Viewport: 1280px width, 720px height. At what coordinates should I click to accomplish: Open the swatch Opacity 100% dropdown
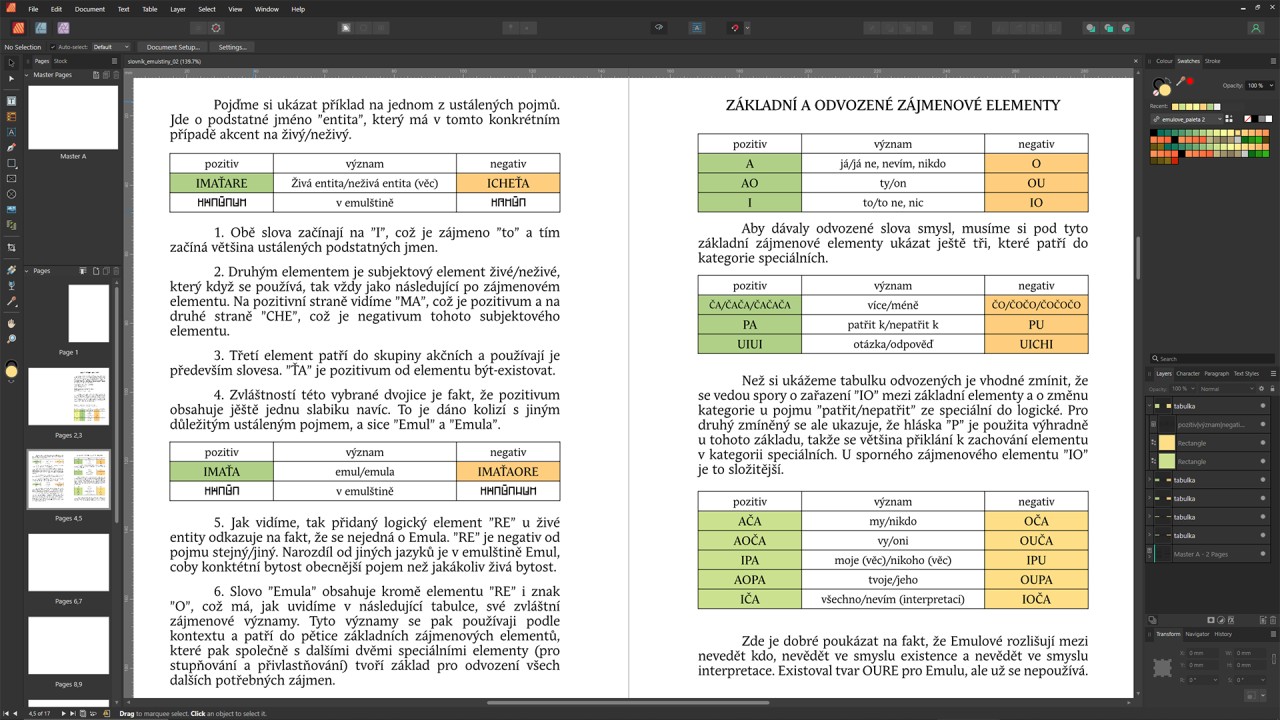[x=1261, y=85]
